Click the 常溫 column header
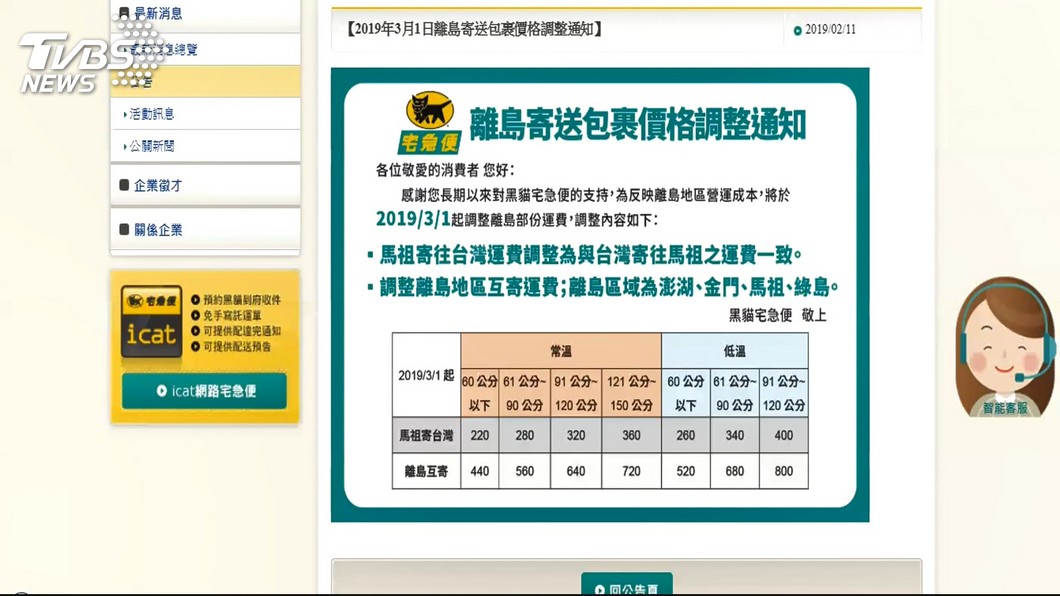 click(x=561, y=351)
